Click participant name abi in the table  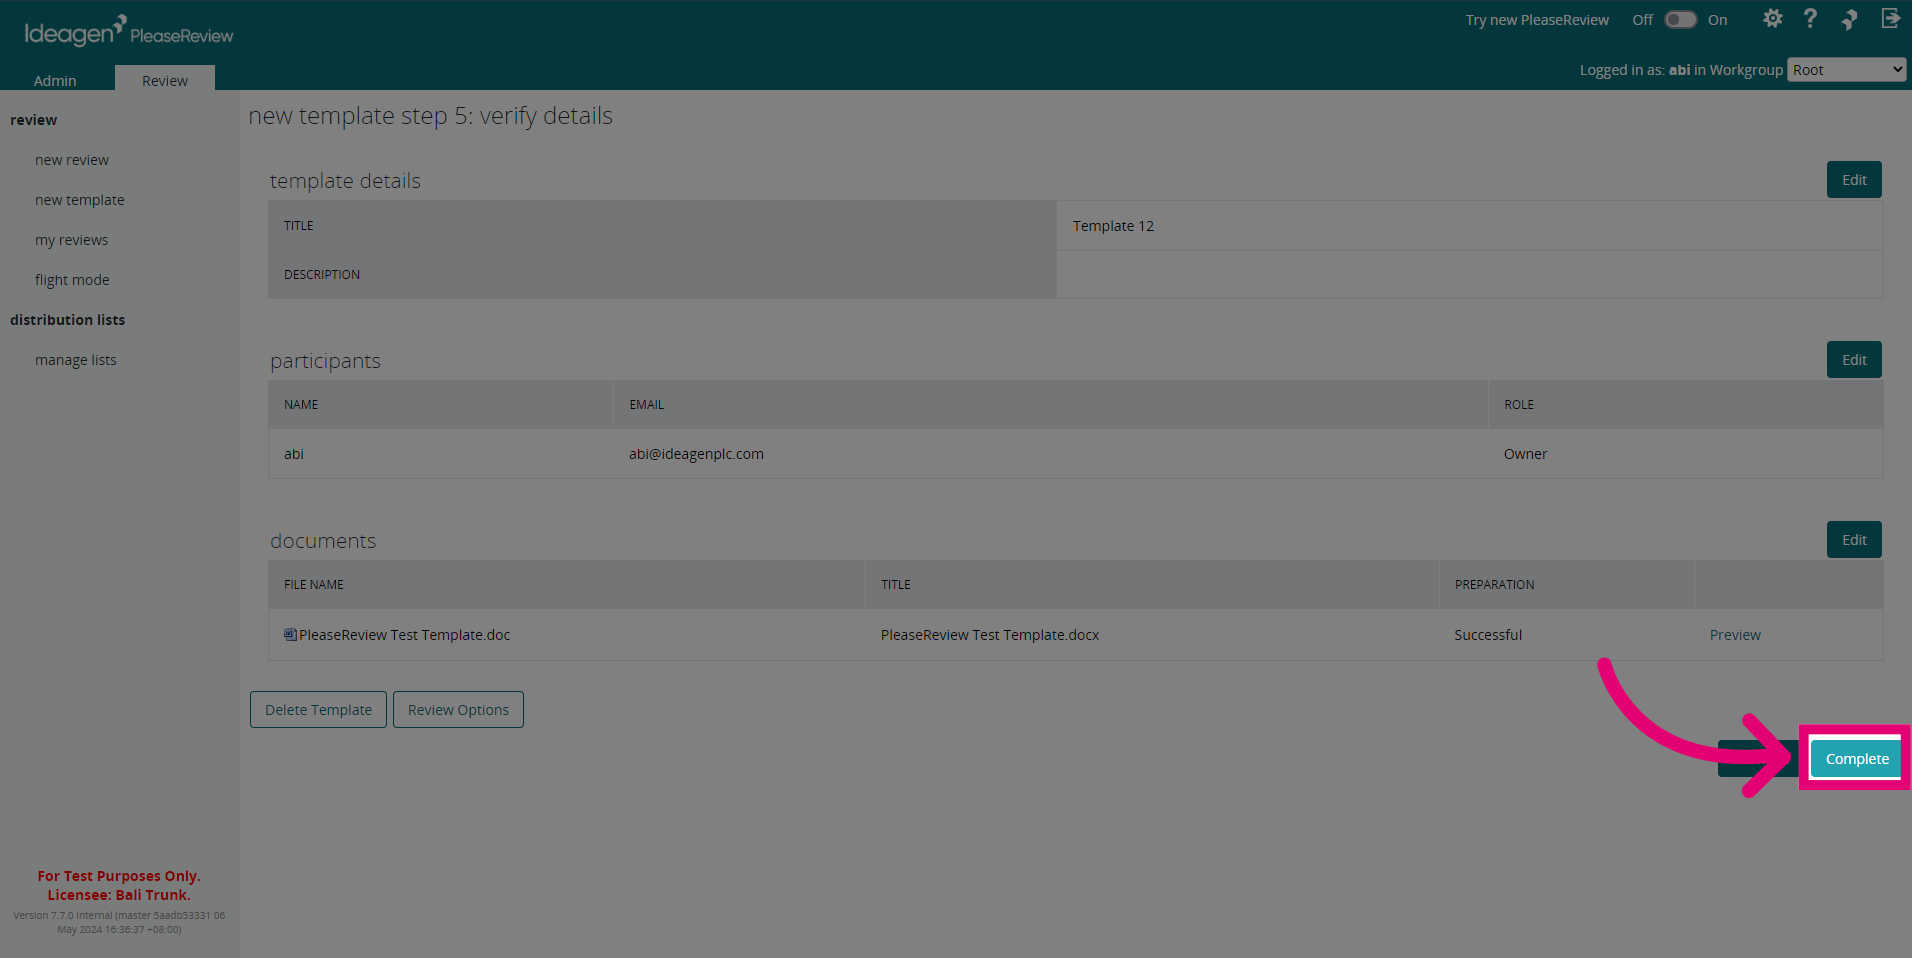point(294,454)
